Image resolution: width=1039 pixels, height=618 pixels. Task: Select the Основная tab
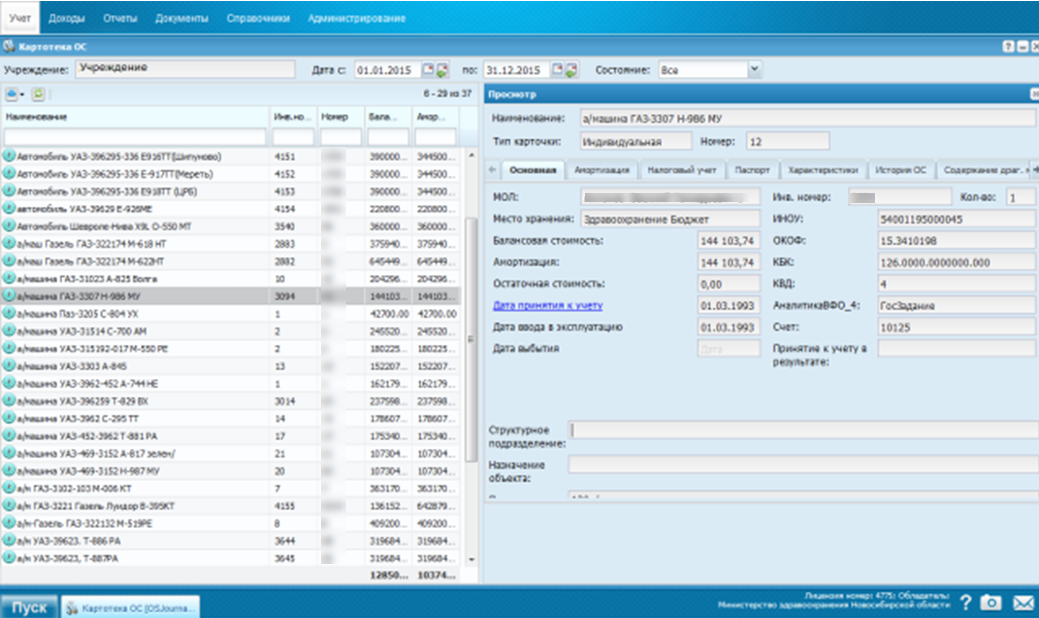coord(533,170)
